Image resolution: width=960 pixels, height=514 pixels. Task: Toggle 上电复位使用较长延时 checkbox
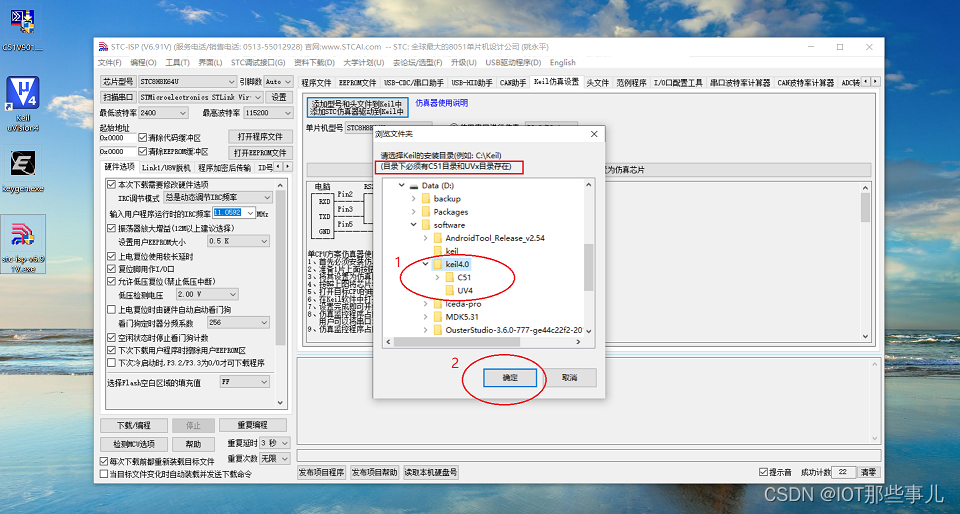[111, 256]
